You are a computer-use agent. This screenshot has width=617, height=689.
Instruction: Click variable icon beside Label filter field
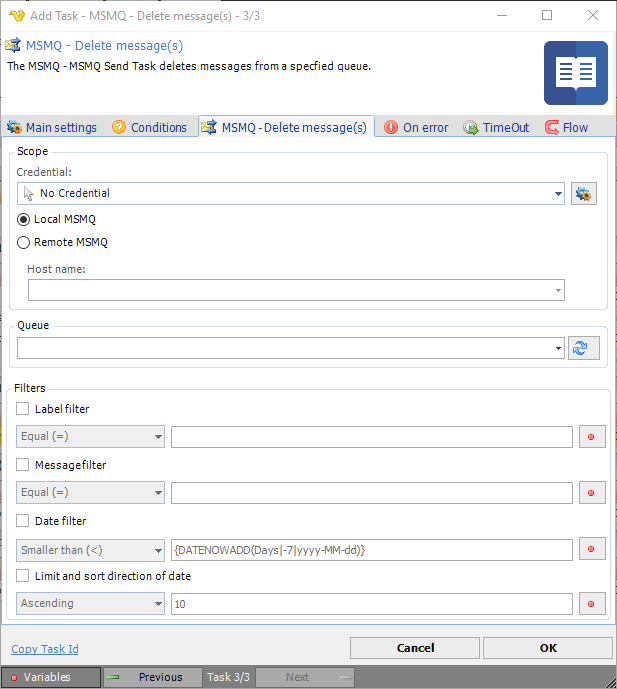point(592,437)
